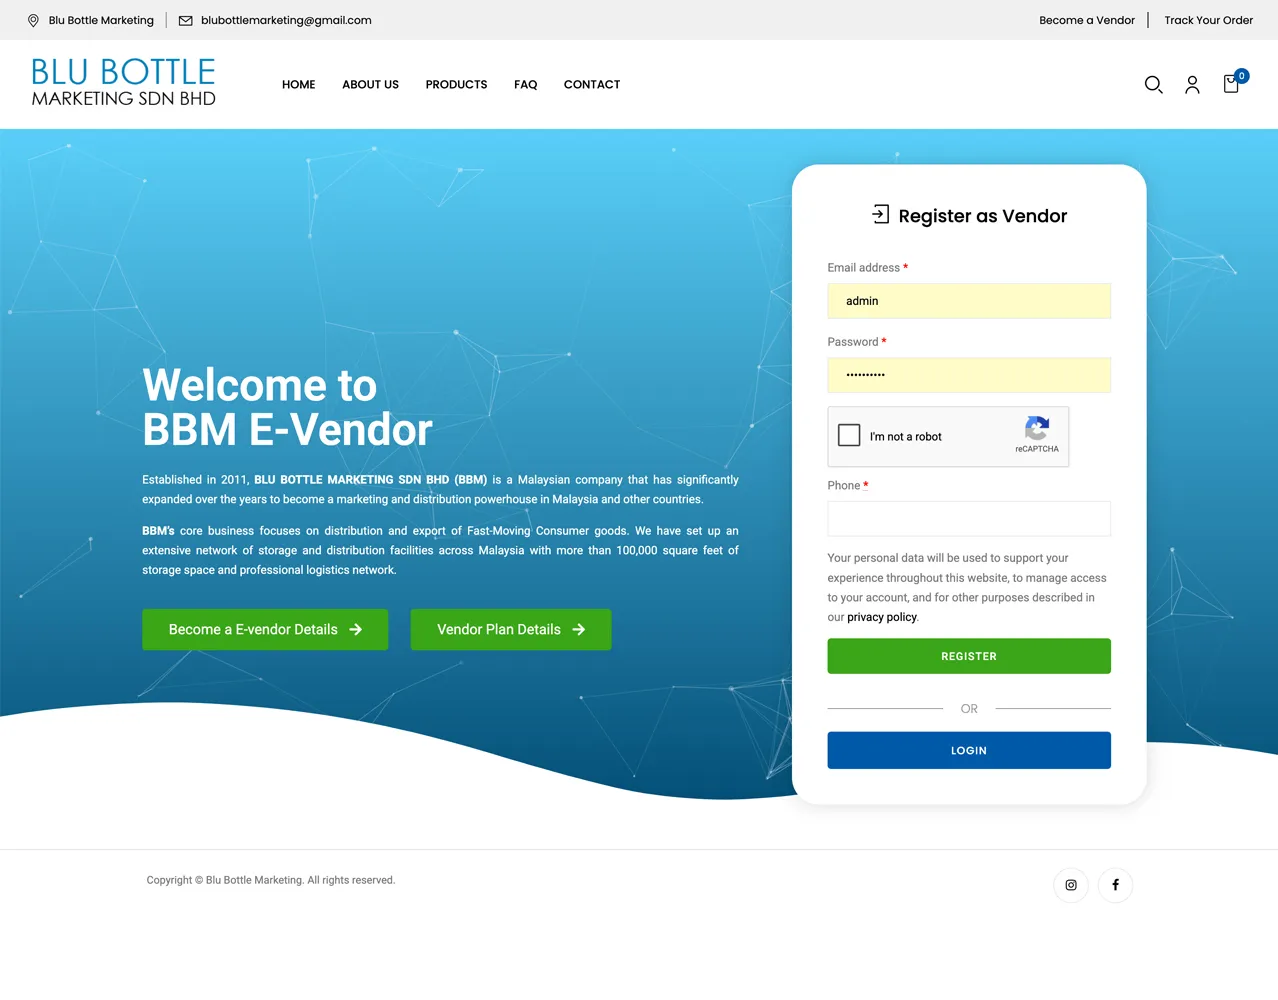Open the FAQ page
Image resolution: width=1278 pixels, height=1000 pixels.
(525, 85)
